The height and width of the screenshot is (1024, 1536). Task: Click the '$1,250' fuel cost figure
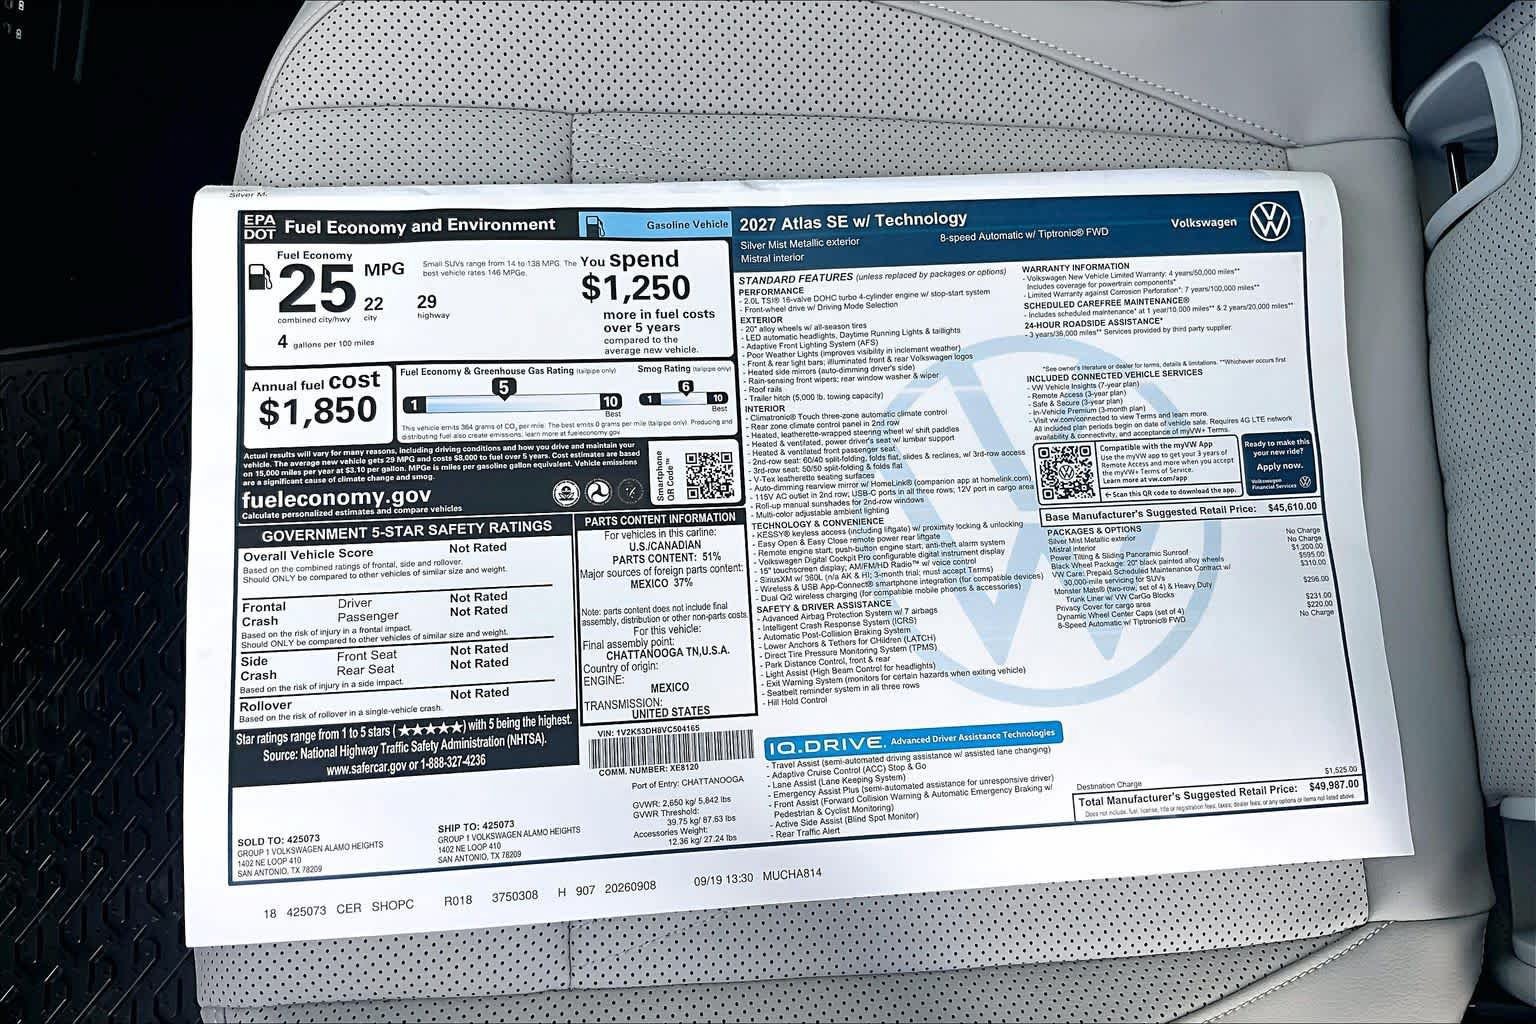pyautogui.click(x=636, y=288)
